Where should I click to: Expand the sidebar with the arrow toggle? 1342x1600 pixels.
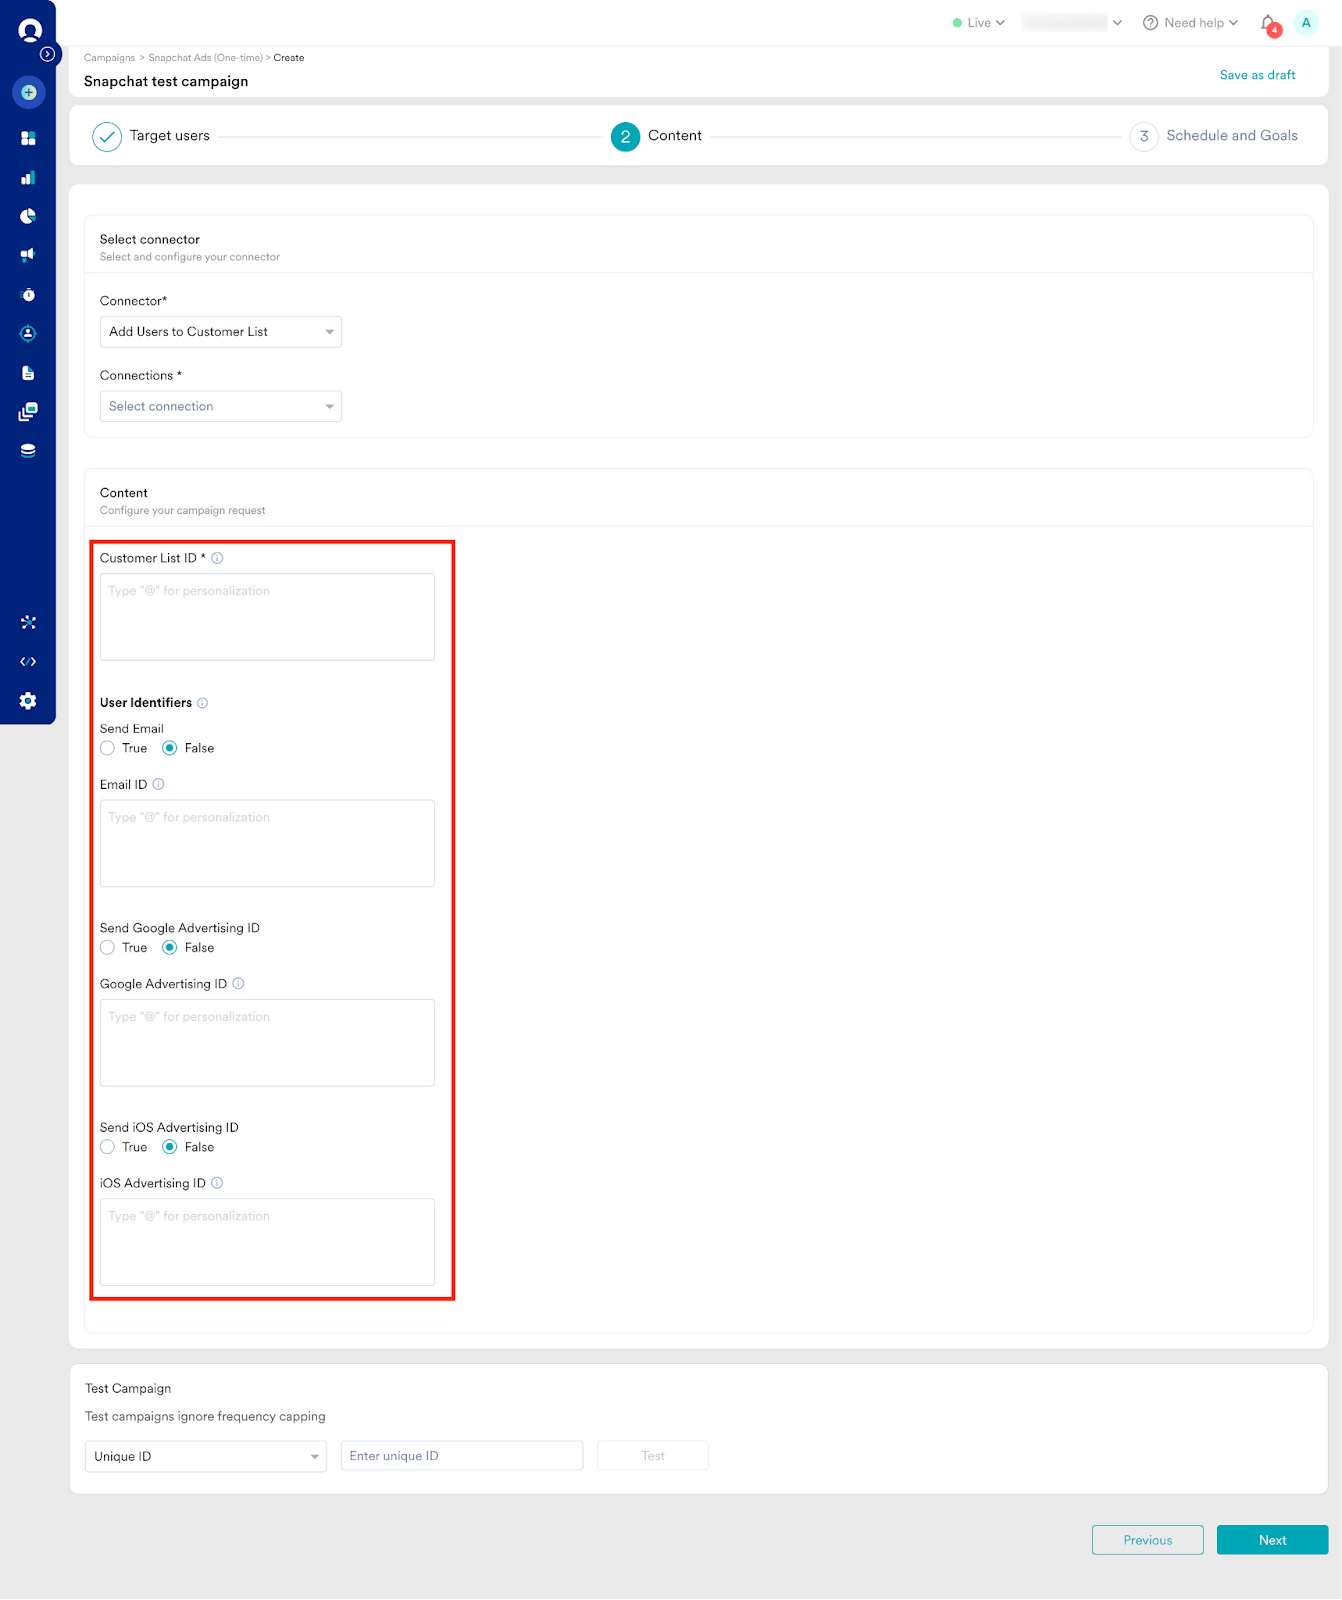tap(47, 54)
